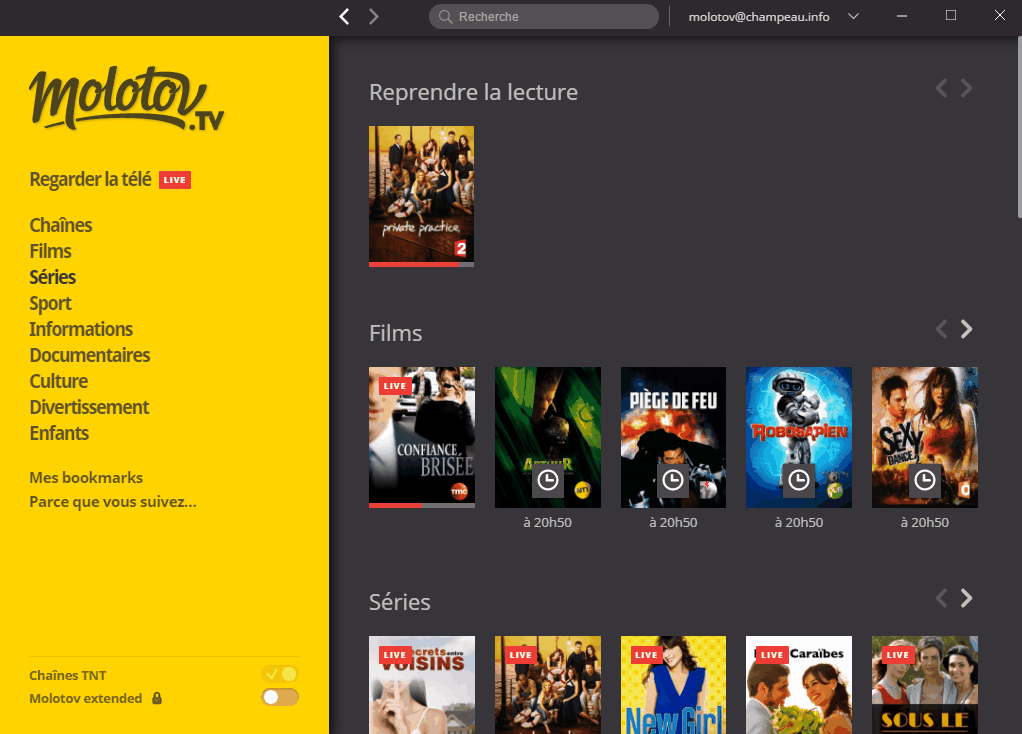This screenshot has width=1022, height=734.
Task: Click the Reprendre la lecture heading
Action: (x=473, y=92)
